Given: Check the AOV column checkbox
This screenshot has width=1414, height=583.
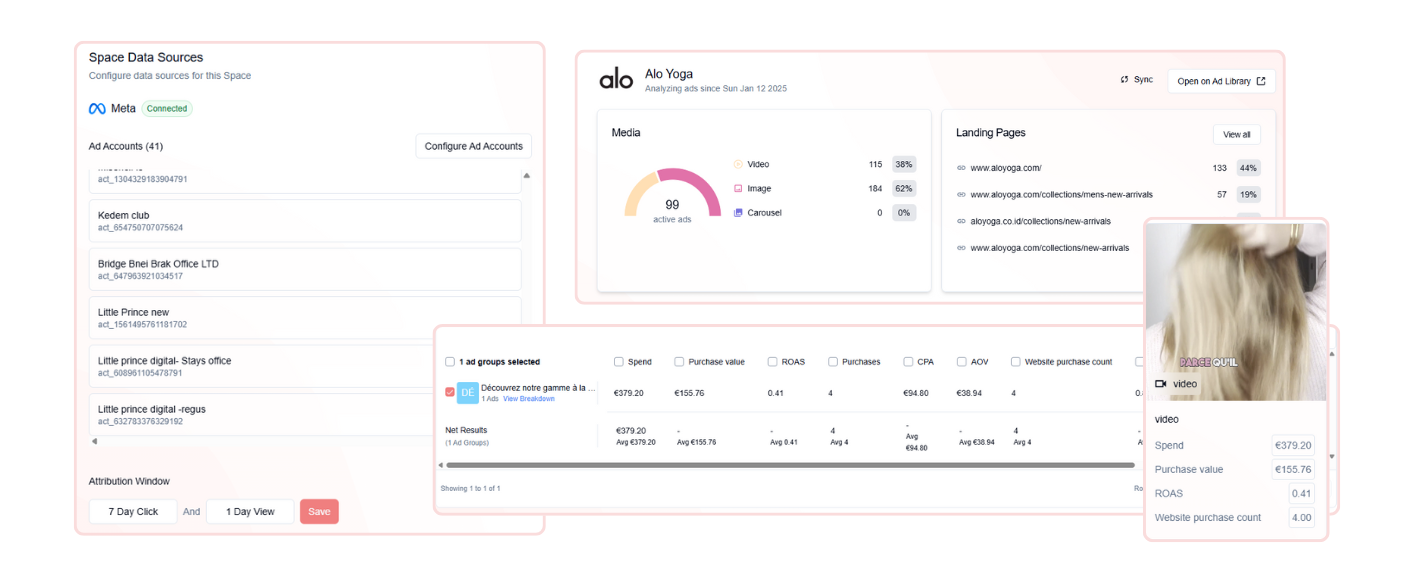Looking at the screenshot, I should [x=962, y=362].
